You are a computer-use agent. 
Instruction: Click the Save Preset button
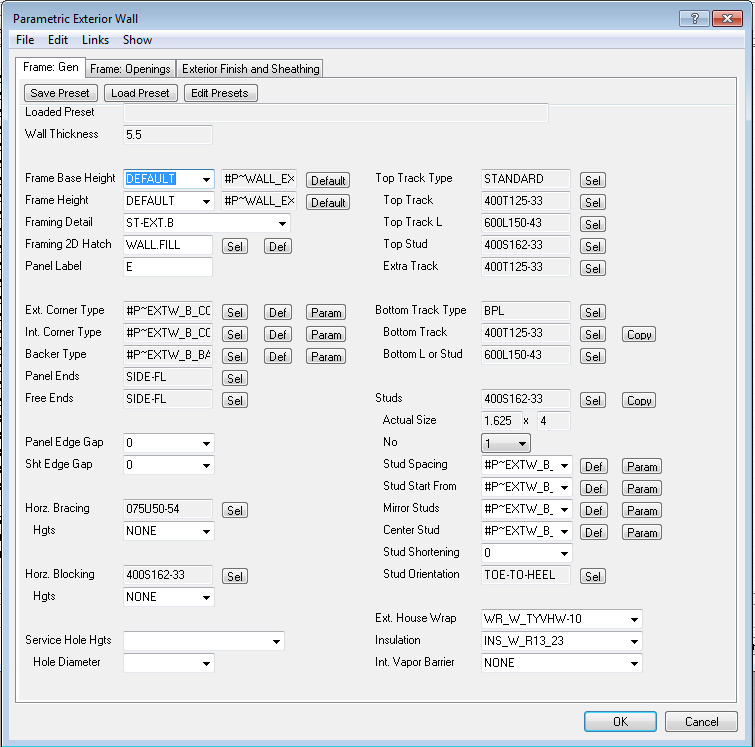pyautogui.click(x=60, y=93)
